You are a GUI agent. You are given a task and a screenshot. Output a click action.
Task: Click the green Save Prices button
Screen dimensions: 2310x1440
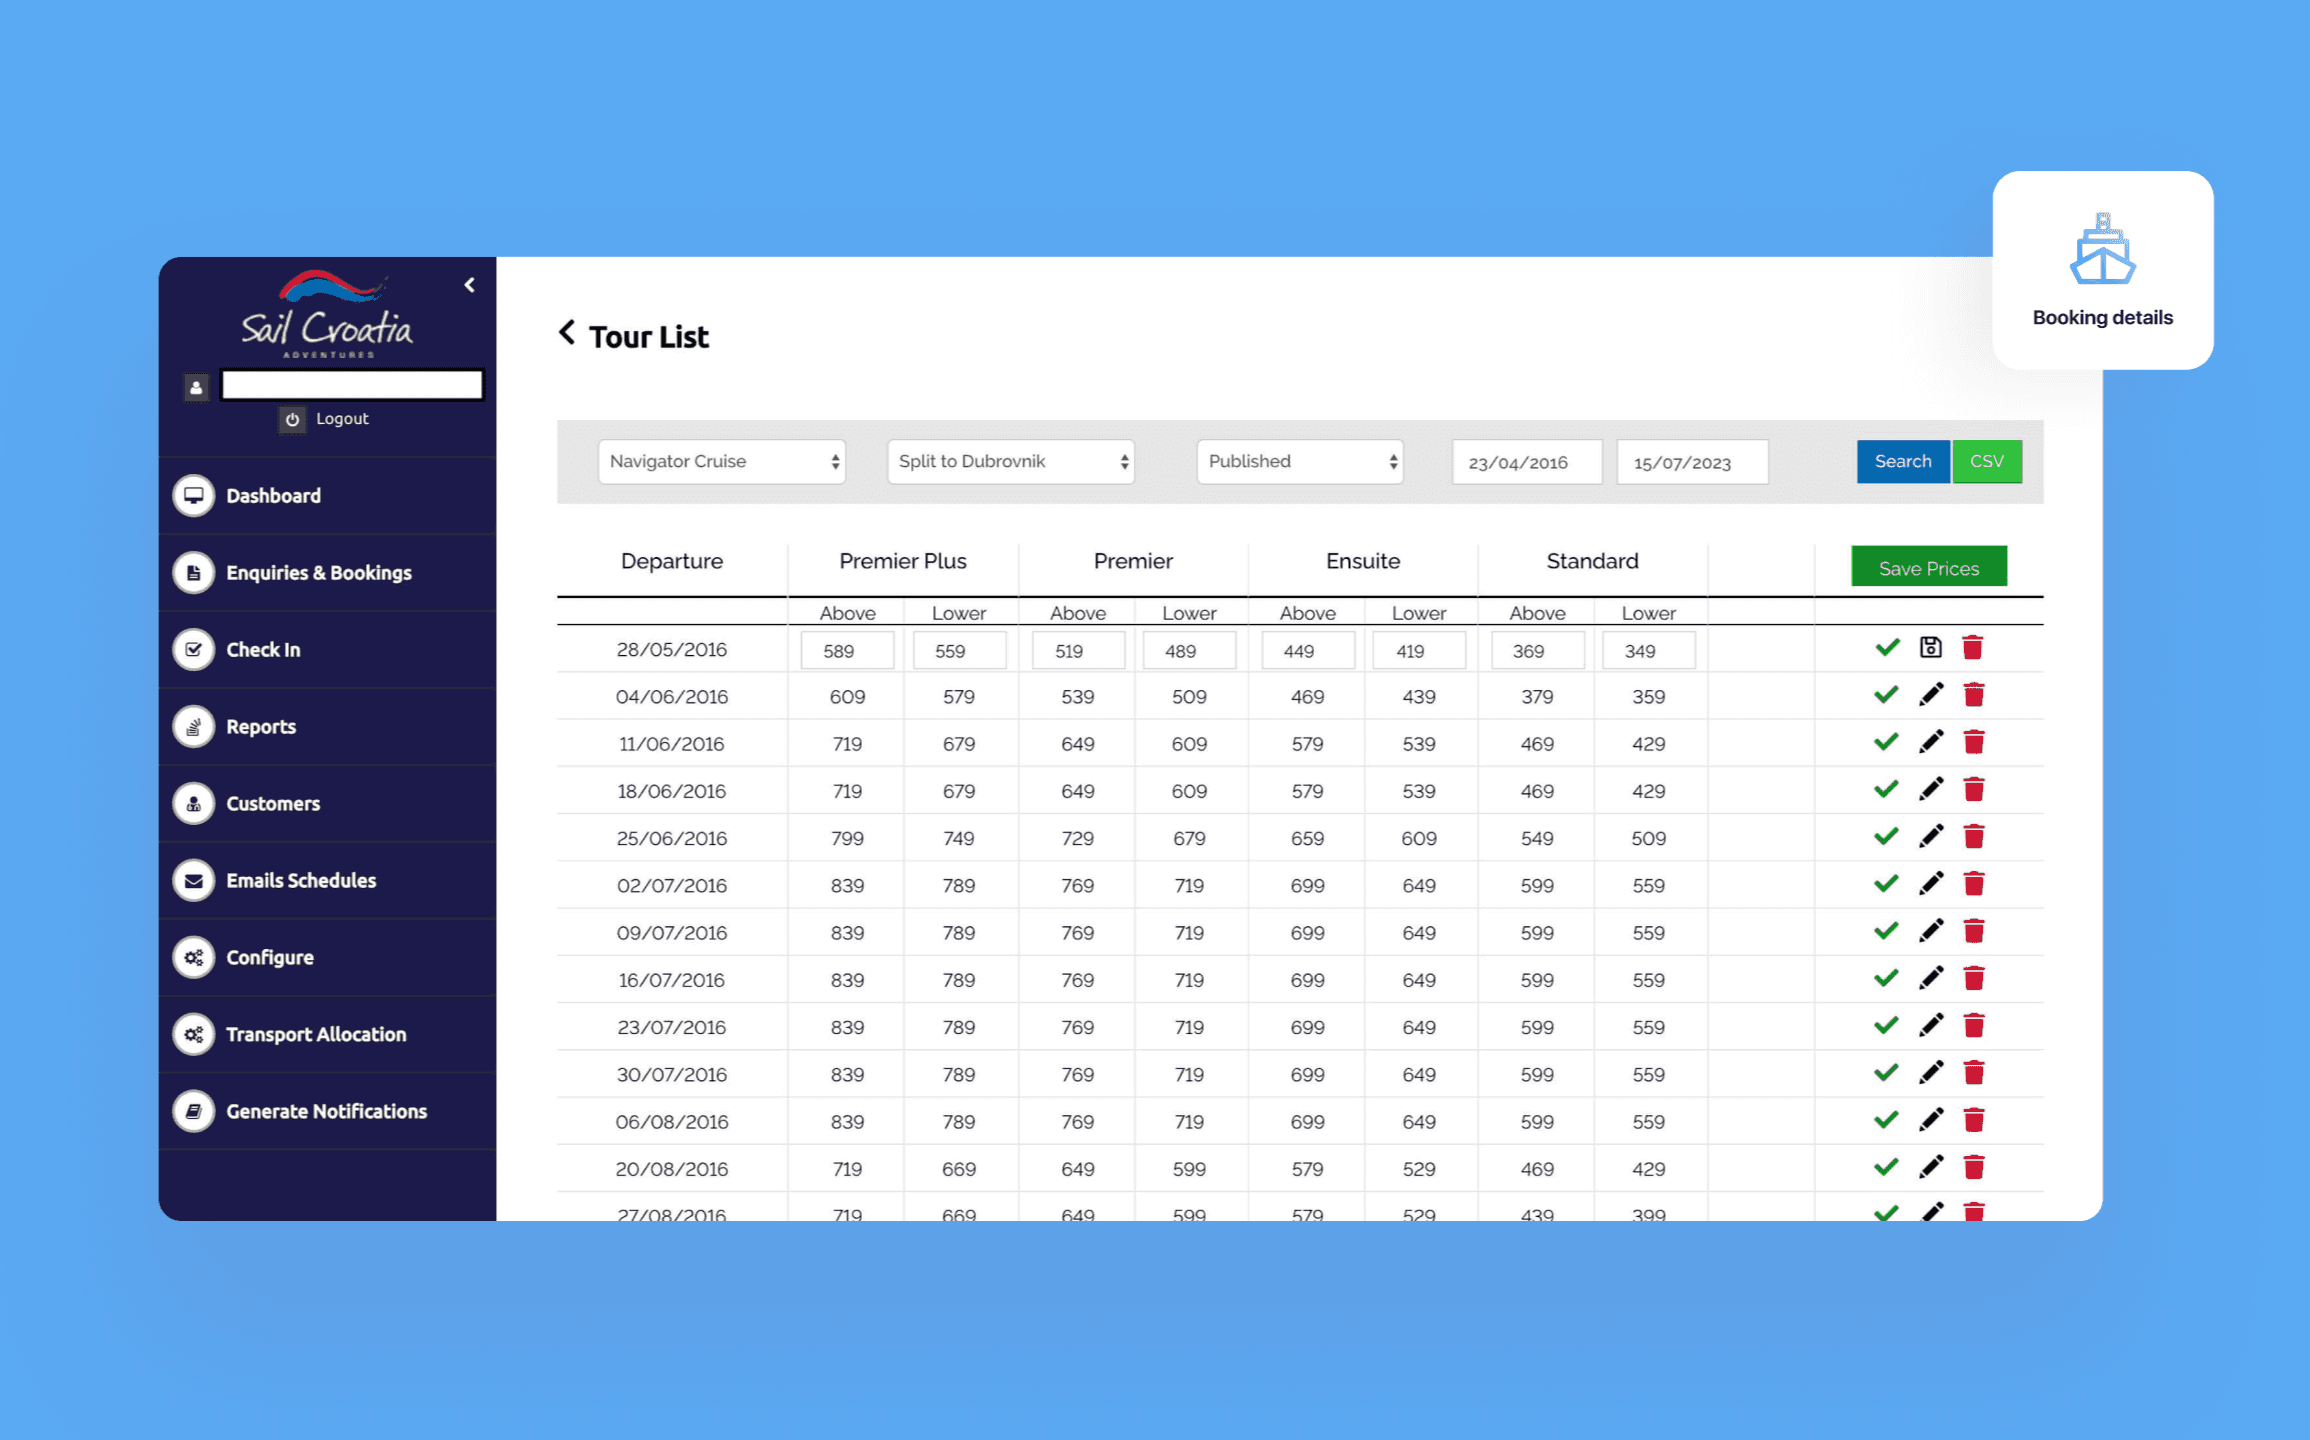click(1928, 568)
